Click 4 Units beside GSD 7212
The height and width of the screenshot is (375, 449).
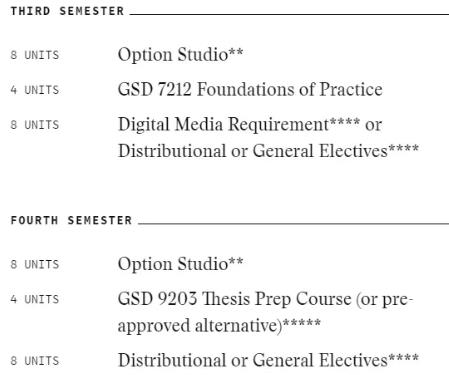pos(35,90)
